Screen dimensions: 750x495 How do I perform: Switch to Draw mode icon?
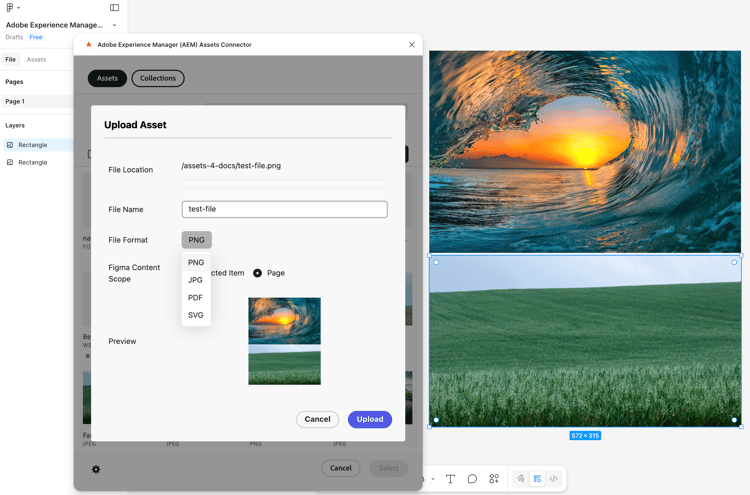pos(521,479)
